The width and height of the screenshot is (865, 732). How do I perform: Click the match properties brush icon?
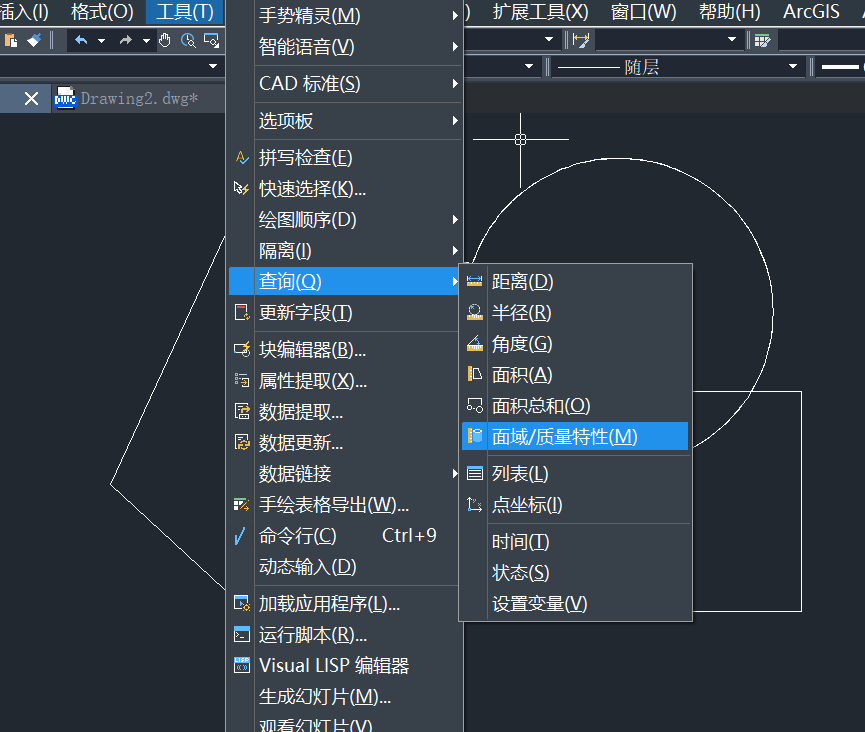click(34, 40)
